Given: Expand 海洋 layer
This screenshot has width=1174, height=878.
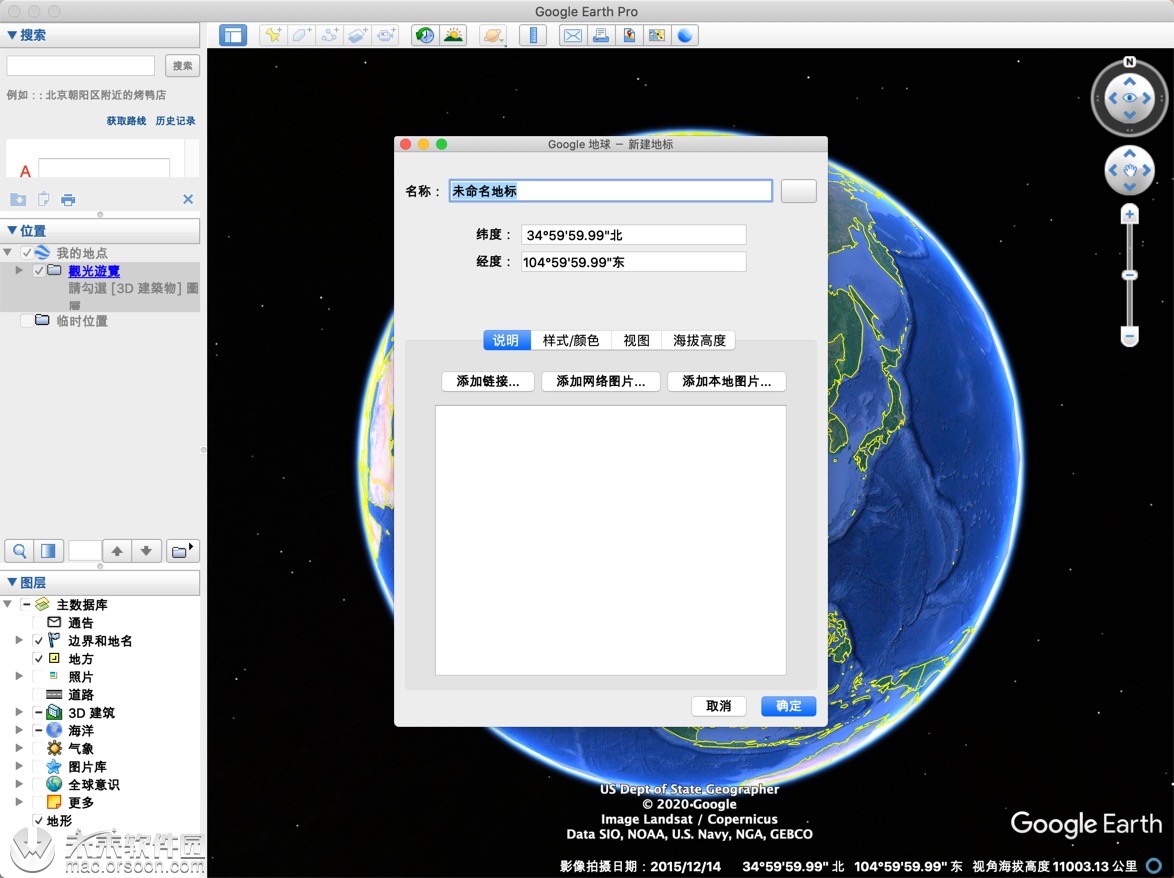Looking at the screenshot, I should click(19, 730).
